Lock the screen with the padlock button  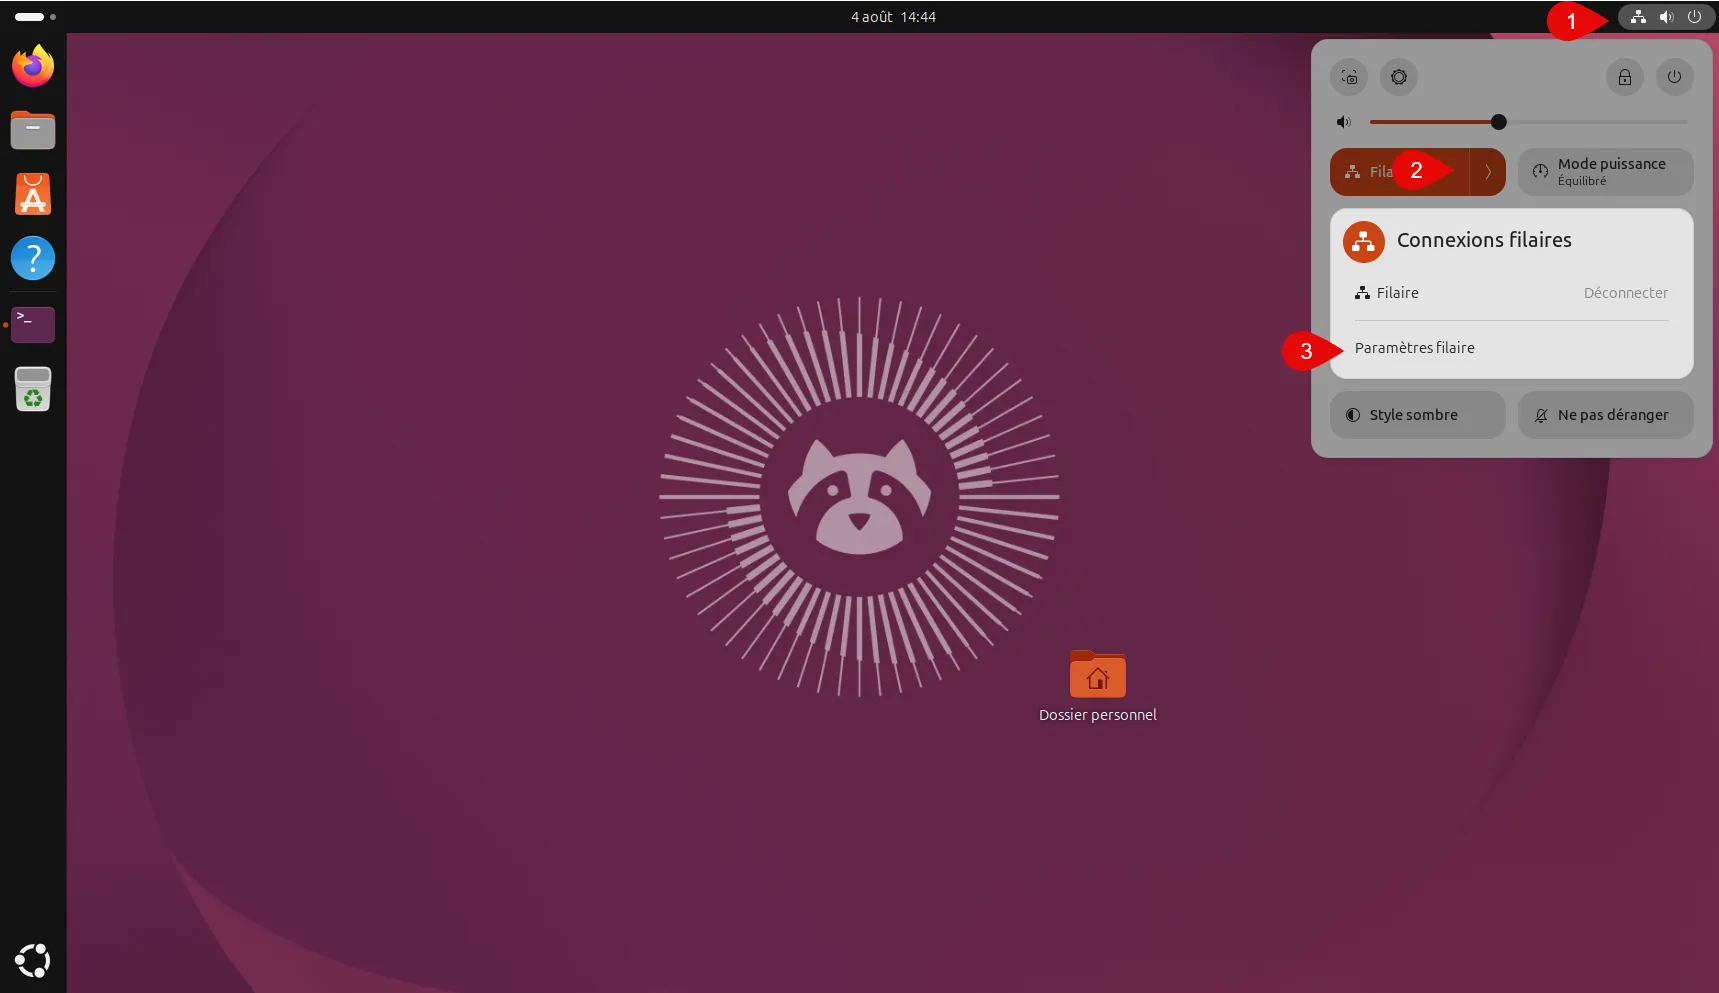click(x=1625, y=77)
